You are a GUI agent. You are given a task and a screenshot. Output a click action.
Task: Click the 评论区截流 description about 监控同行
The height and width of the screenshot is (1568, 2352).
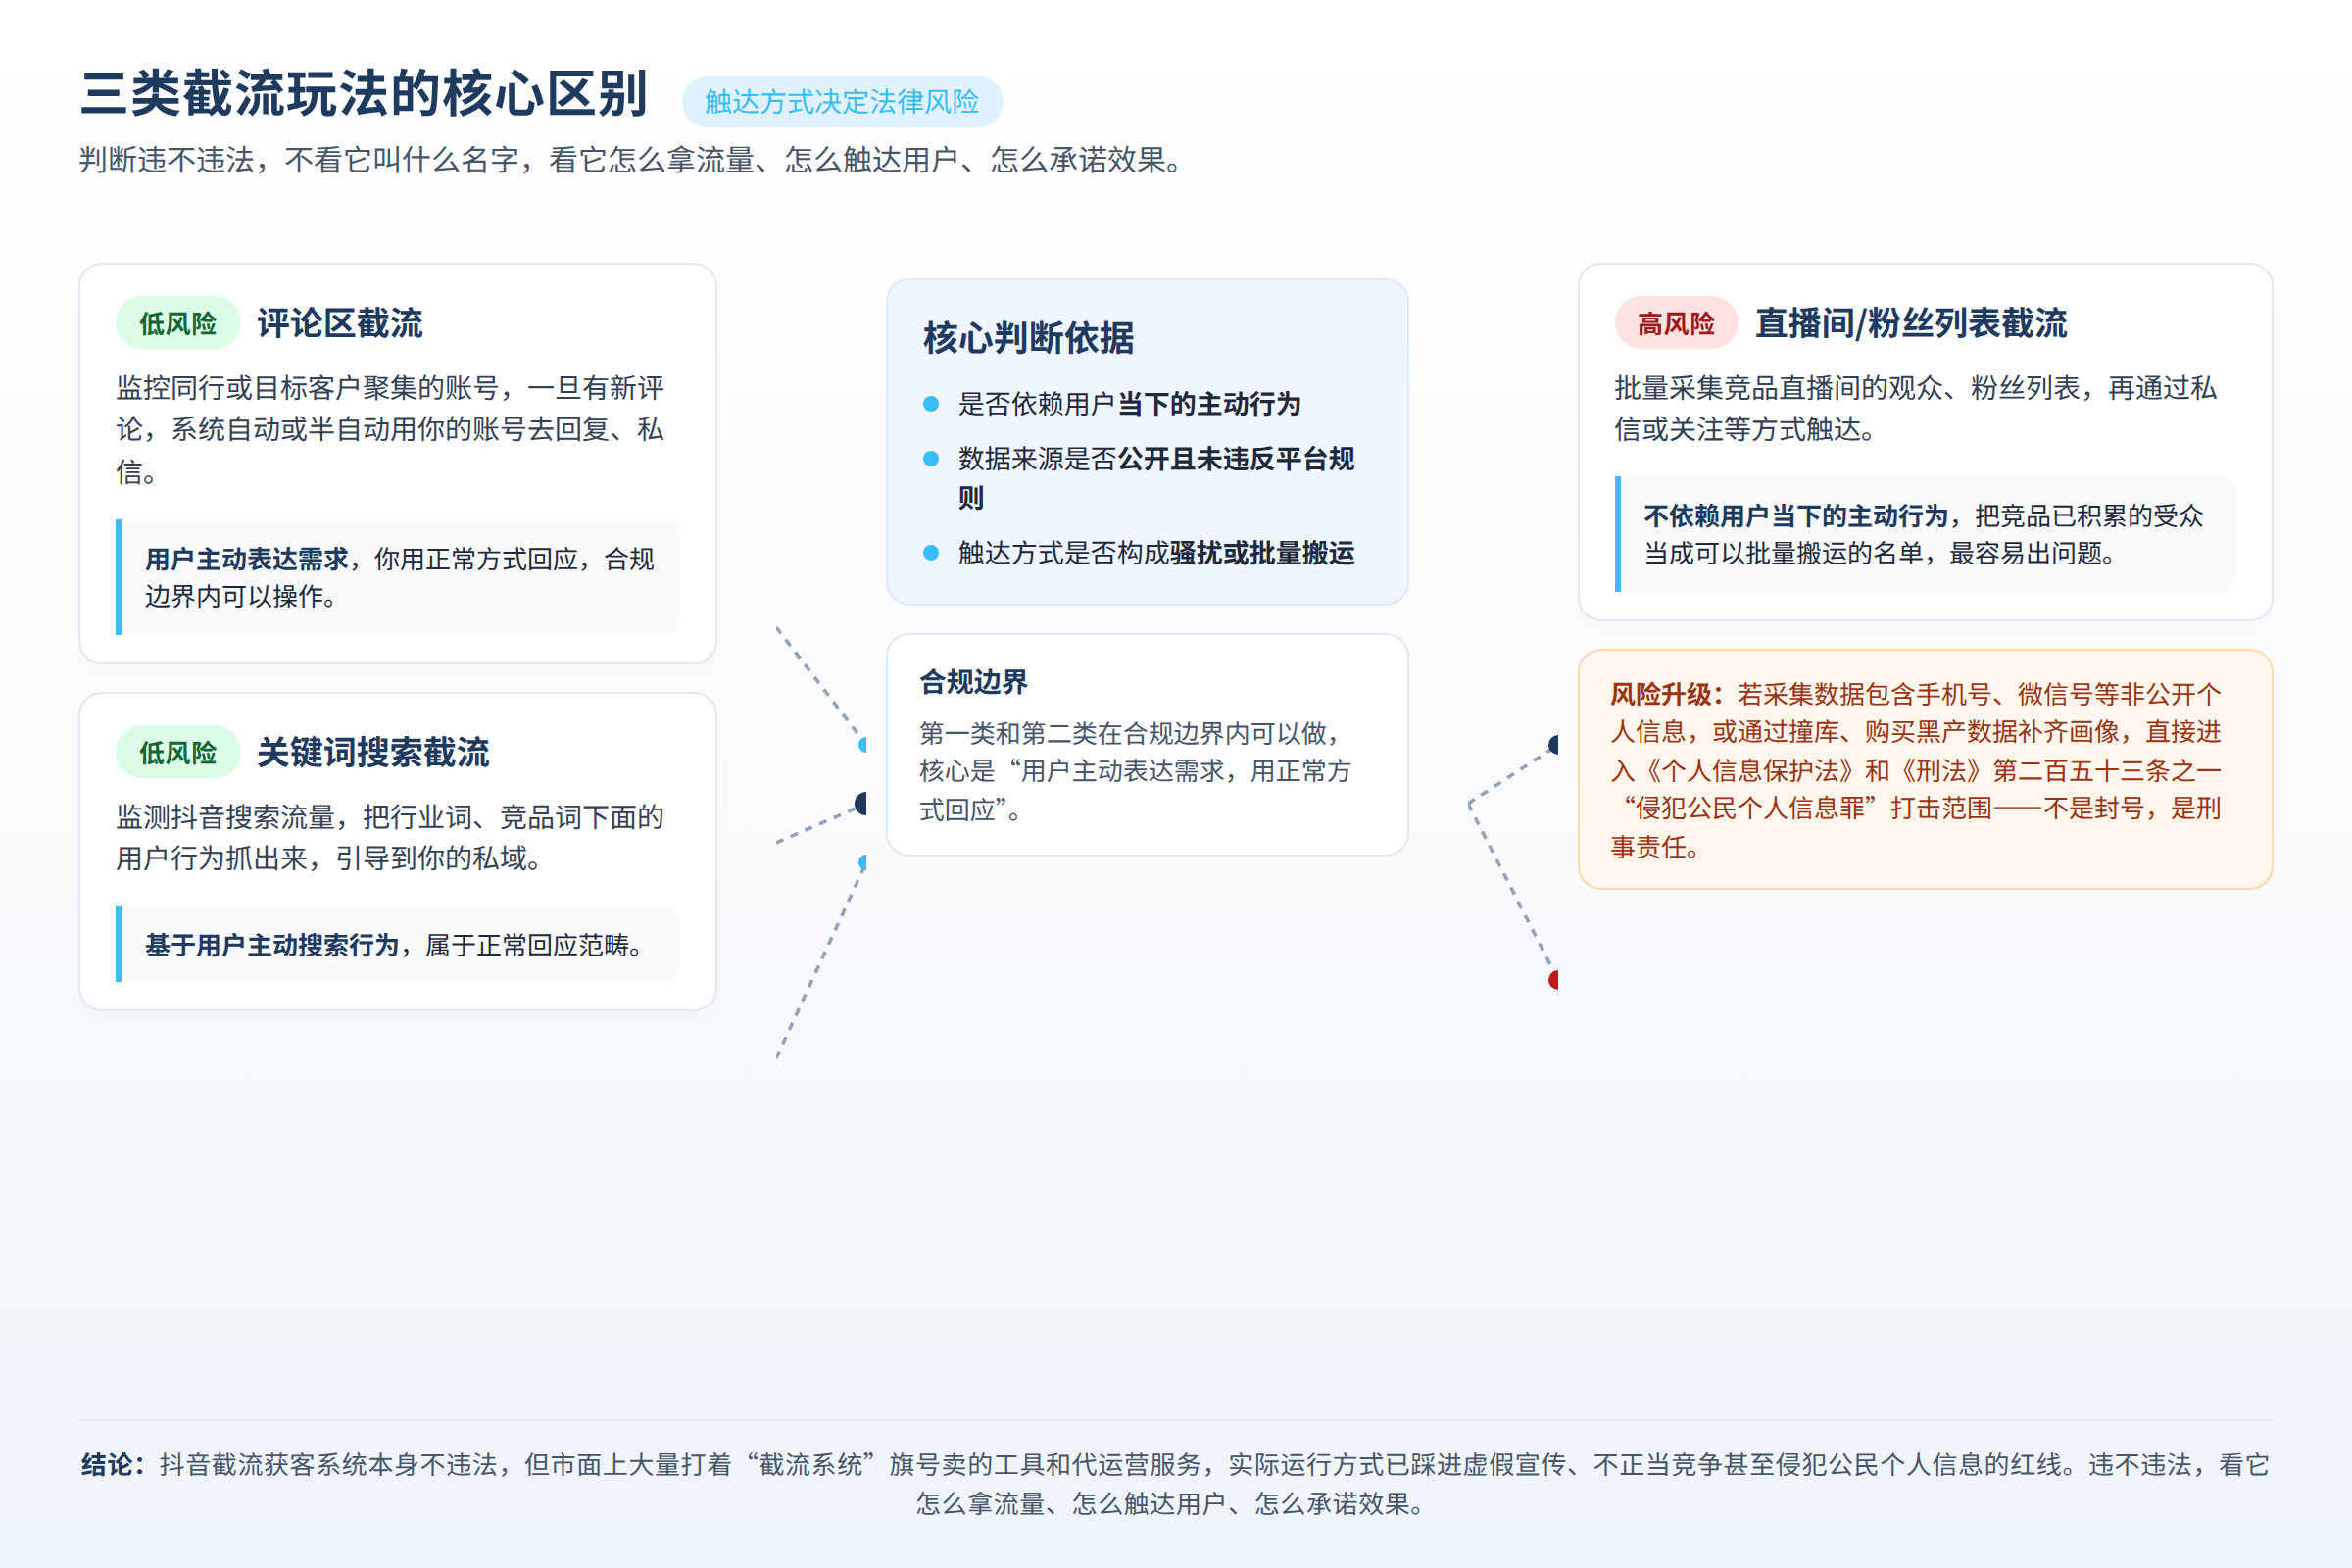392,429
